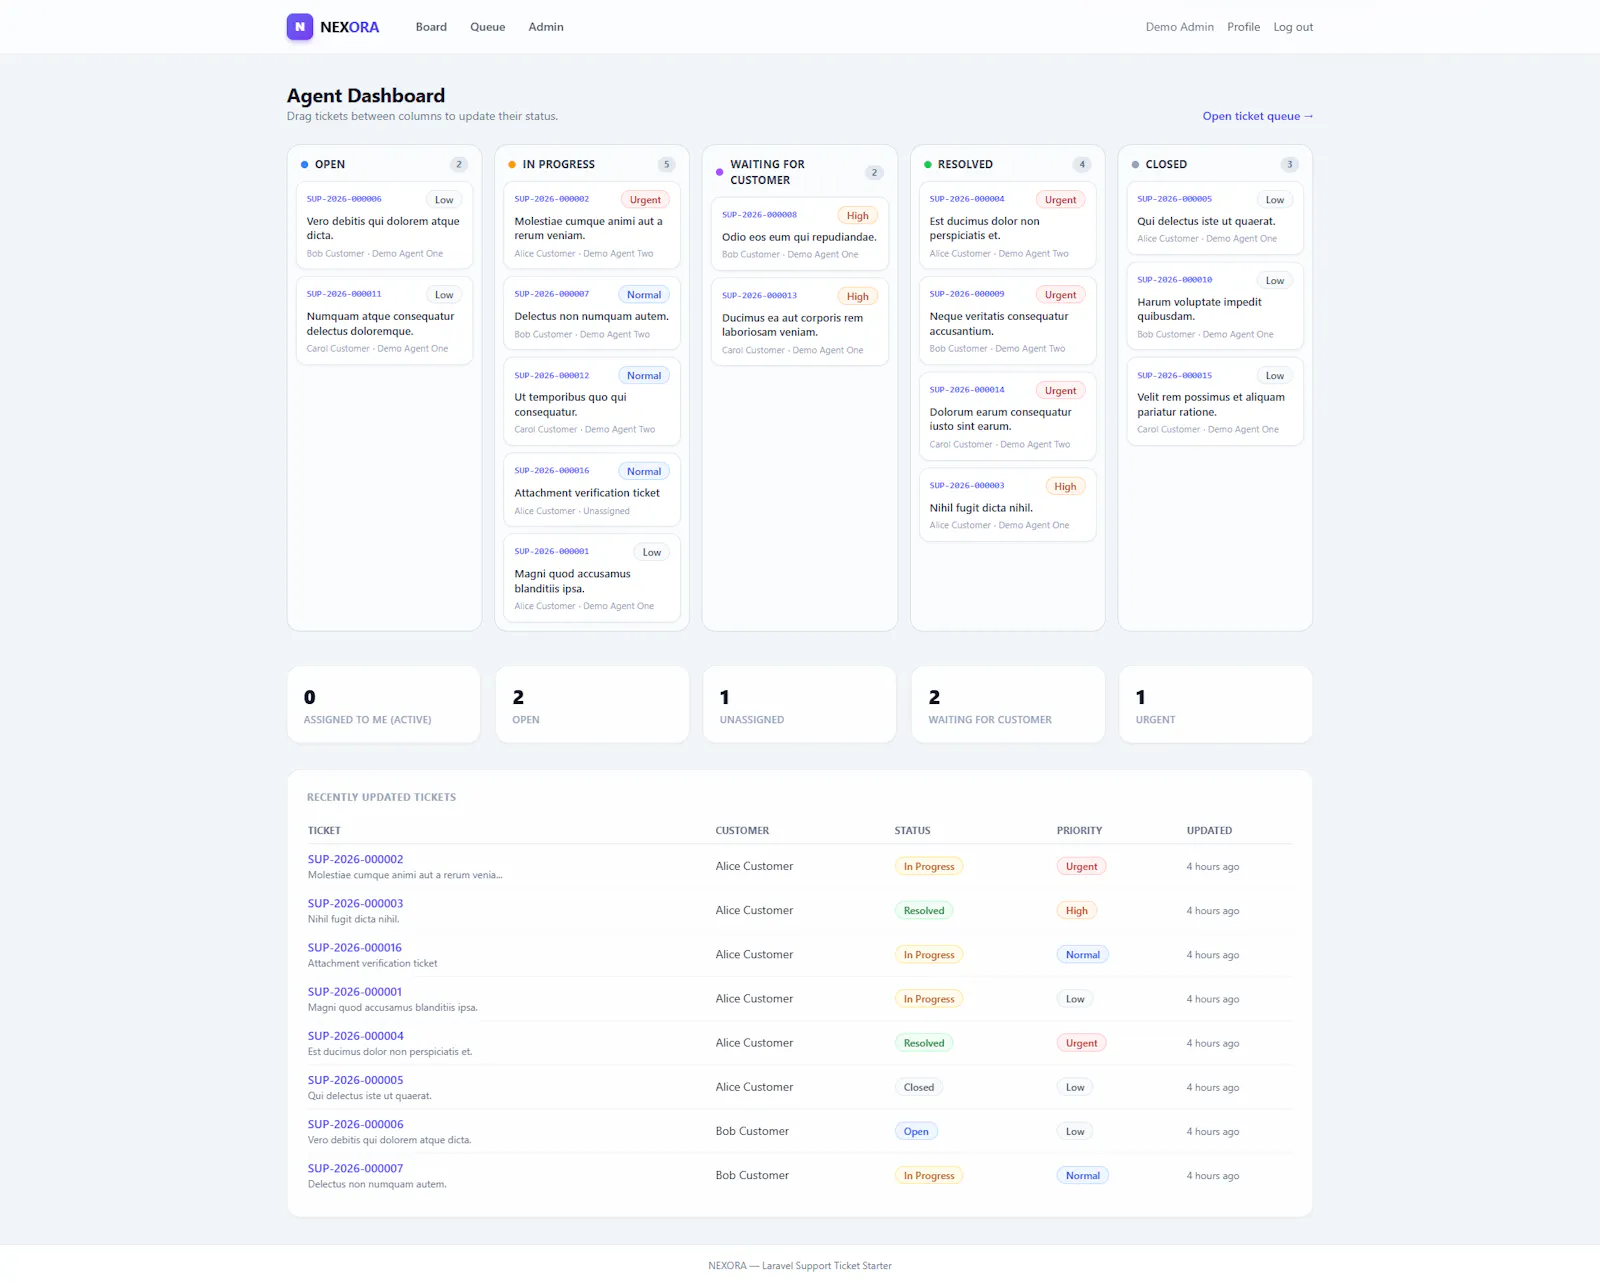Select ticket card SUP-2026-000011
This screenshot has width=1600, height=1285.
pyautogui.click(x=384, y=320)
